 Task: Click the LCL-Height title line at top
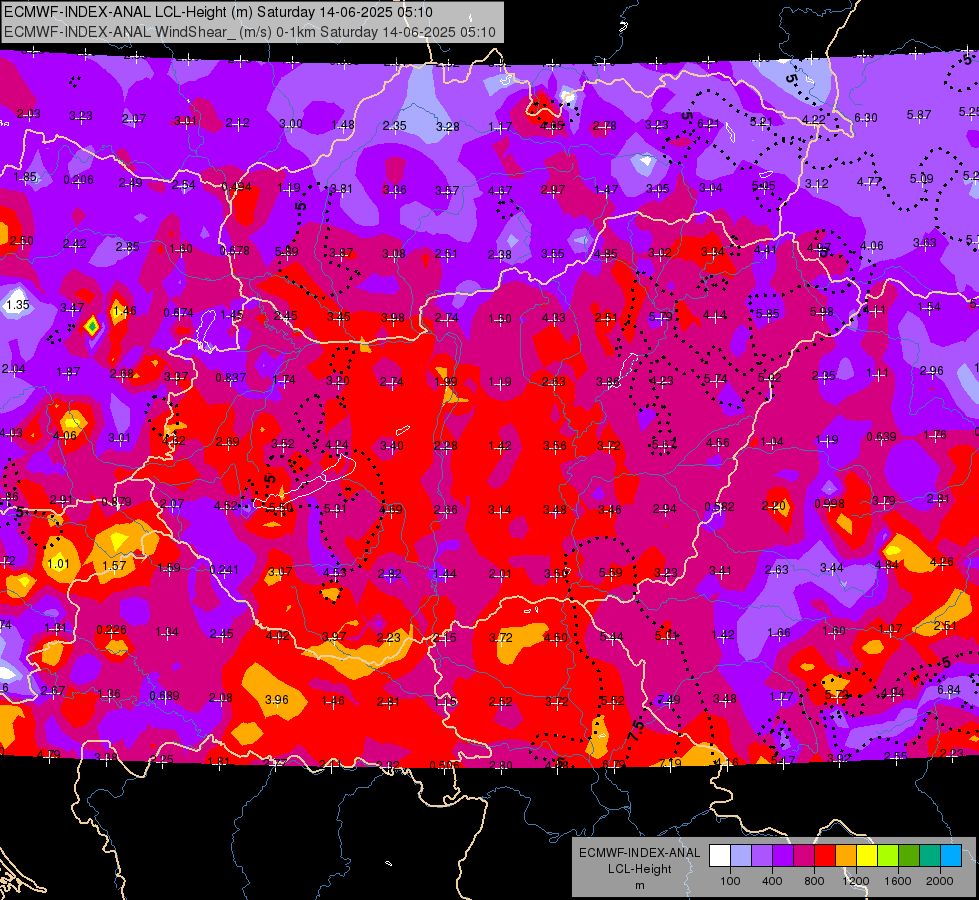218,12
